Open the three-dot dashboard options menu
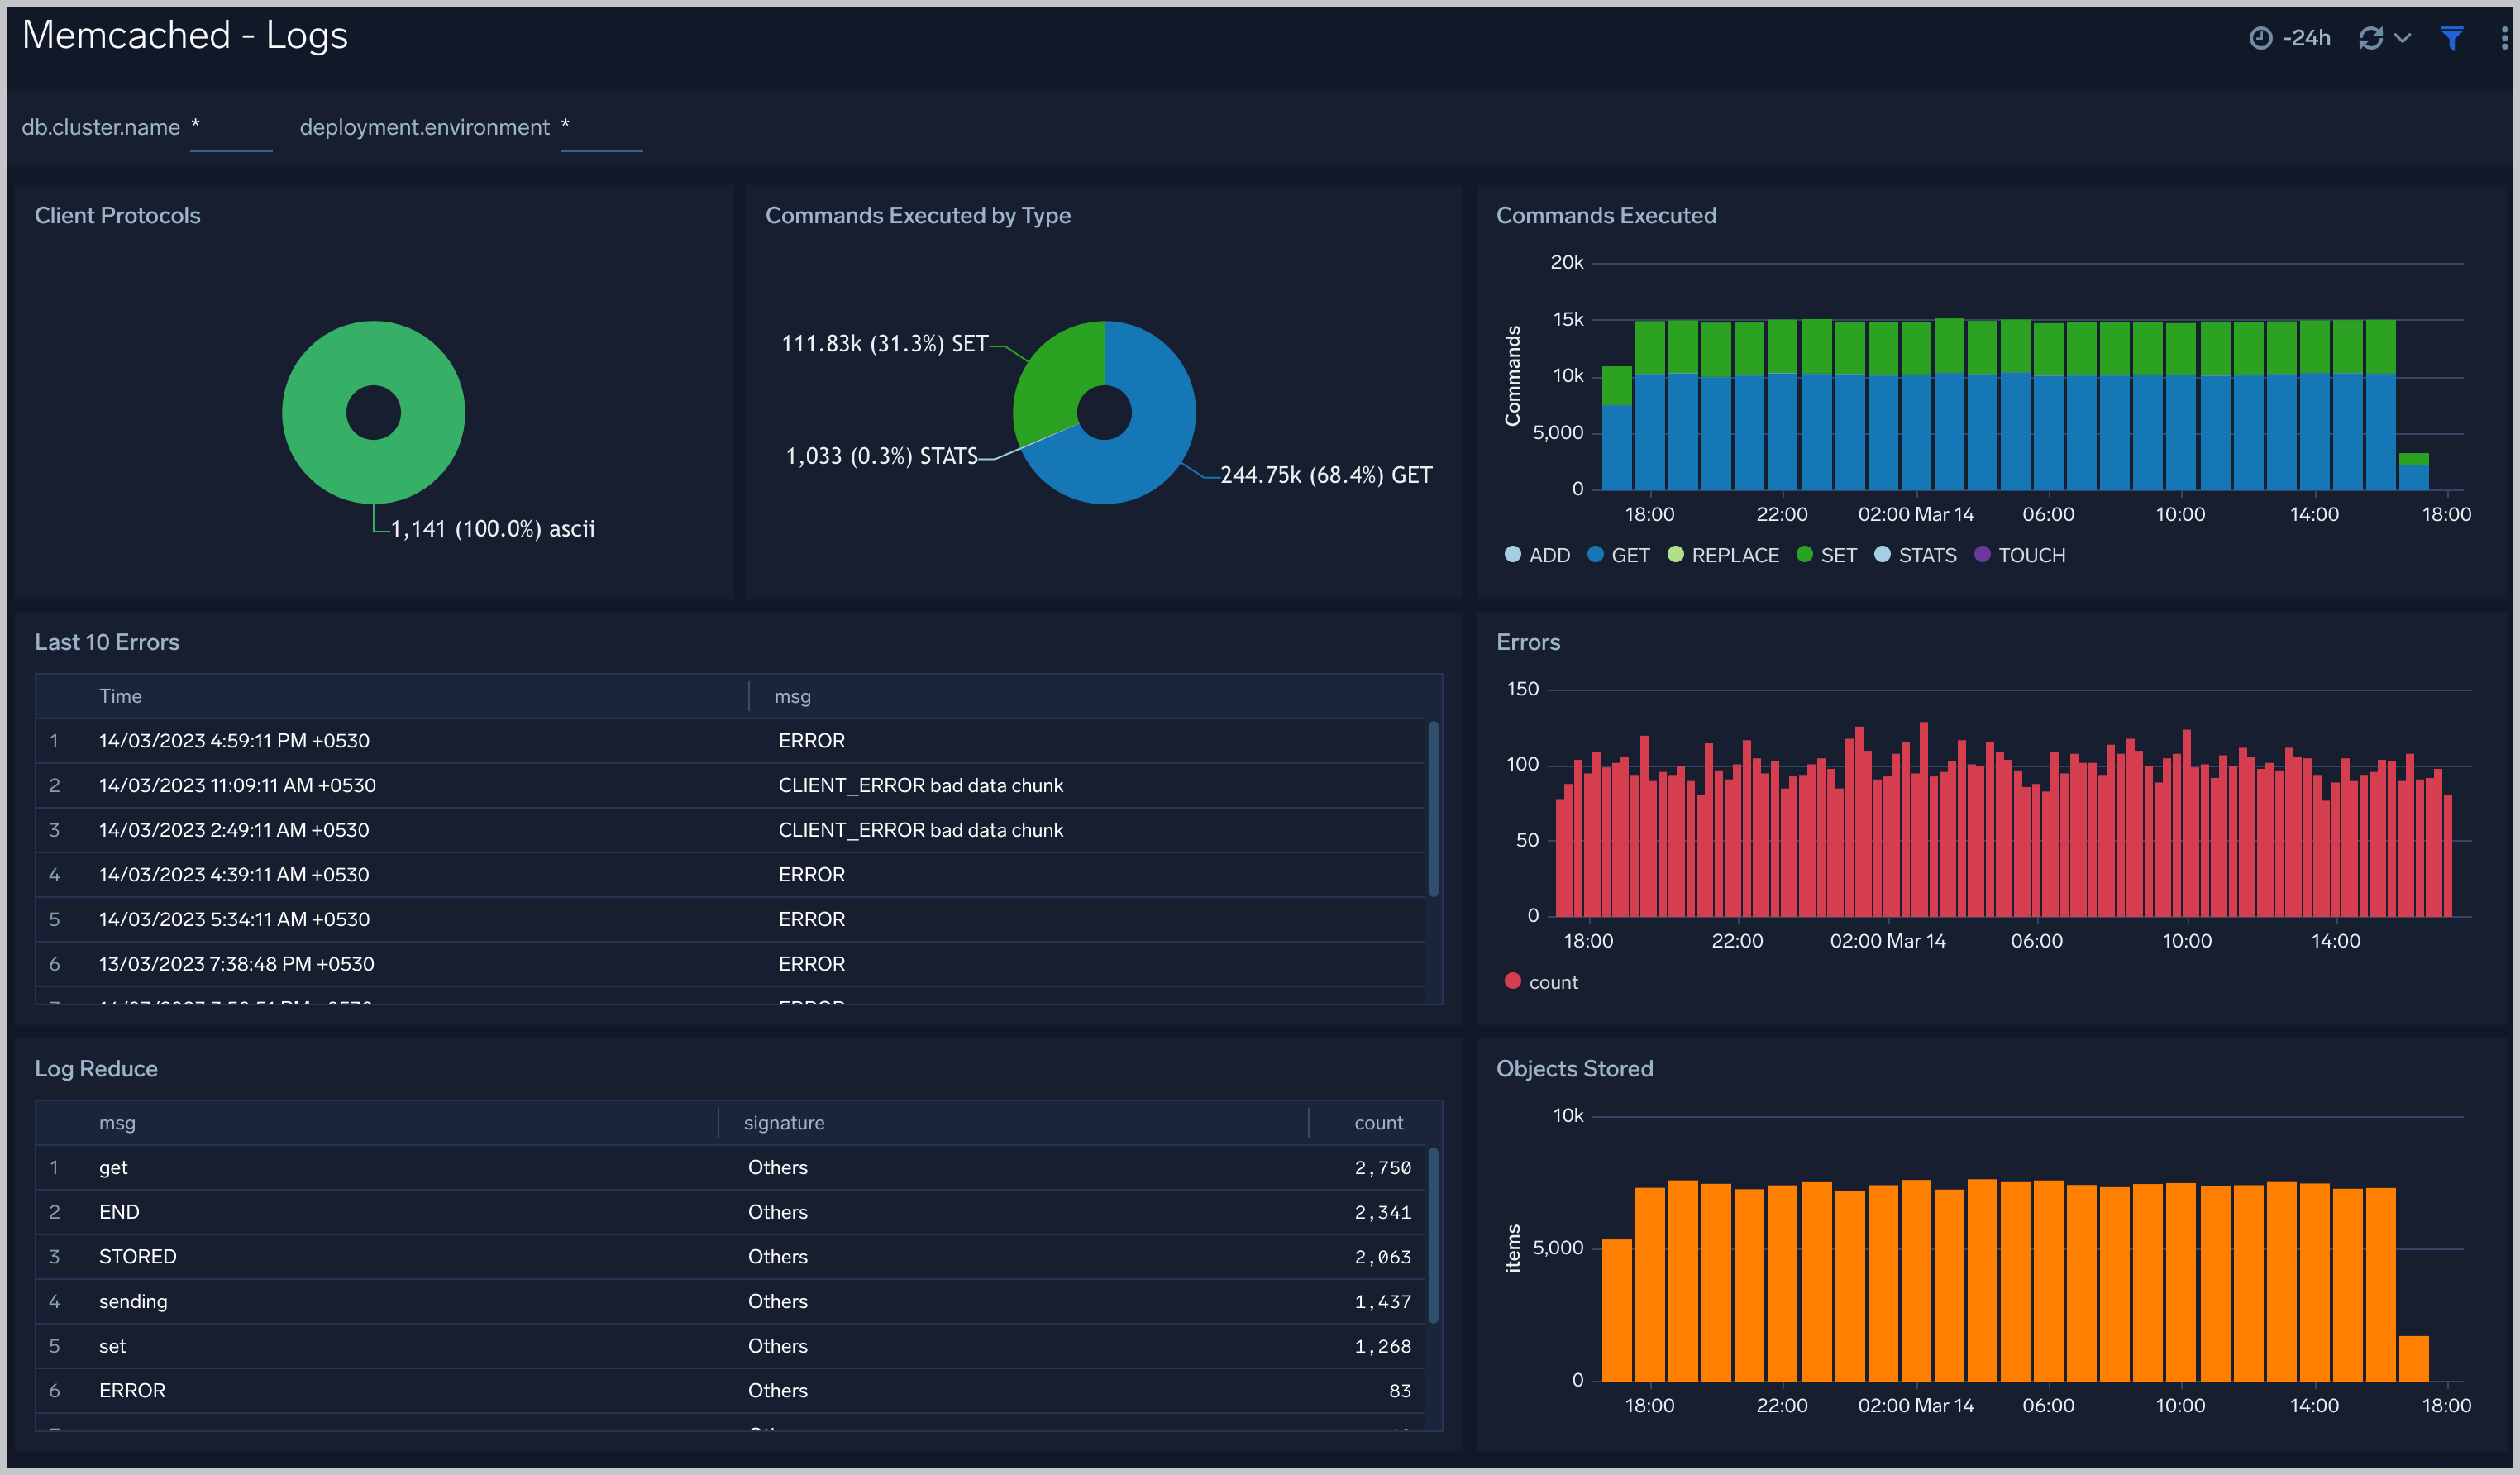This screenshot has width=2520, height=1475. (2504, 38)
